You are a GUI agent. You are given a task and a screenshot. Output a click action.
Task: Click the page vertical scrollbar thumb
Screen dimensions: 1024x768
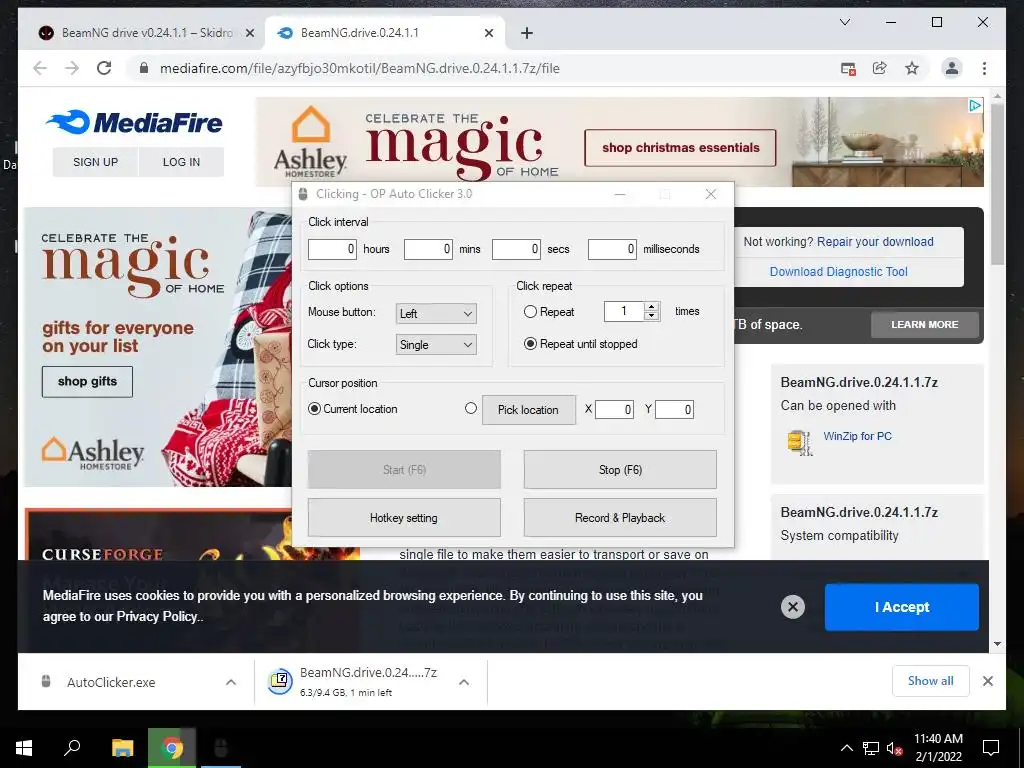point(997,183)
